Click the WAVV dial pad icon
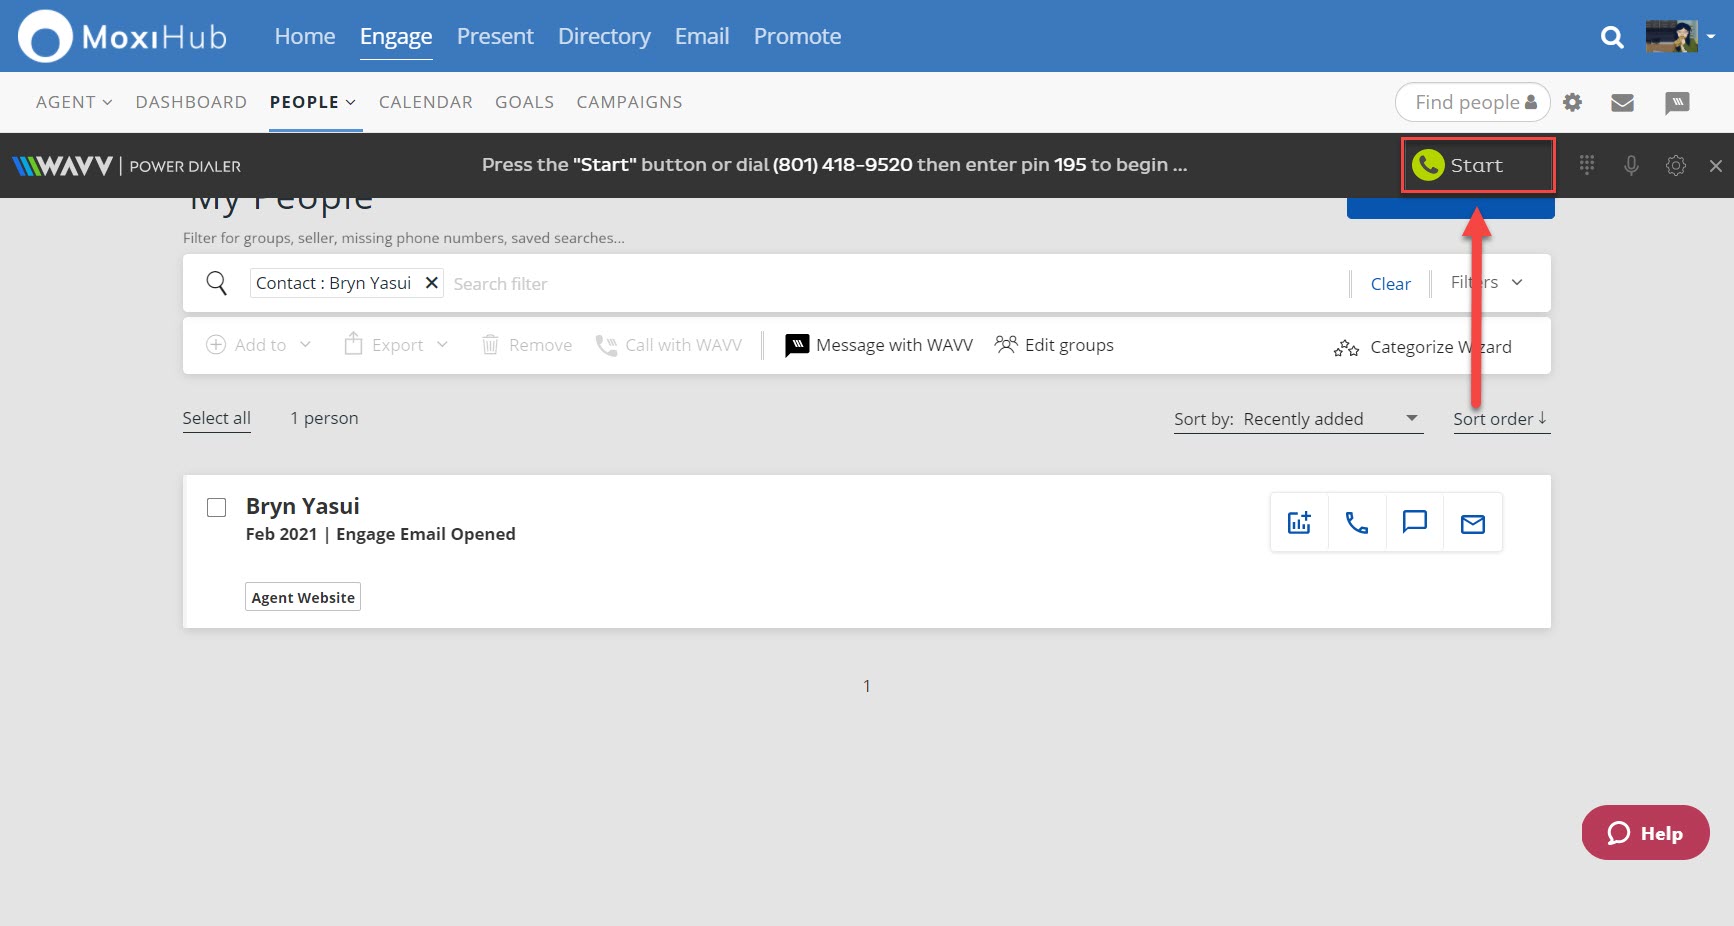Screen dimensions: 1734x926 [1586, 165]
